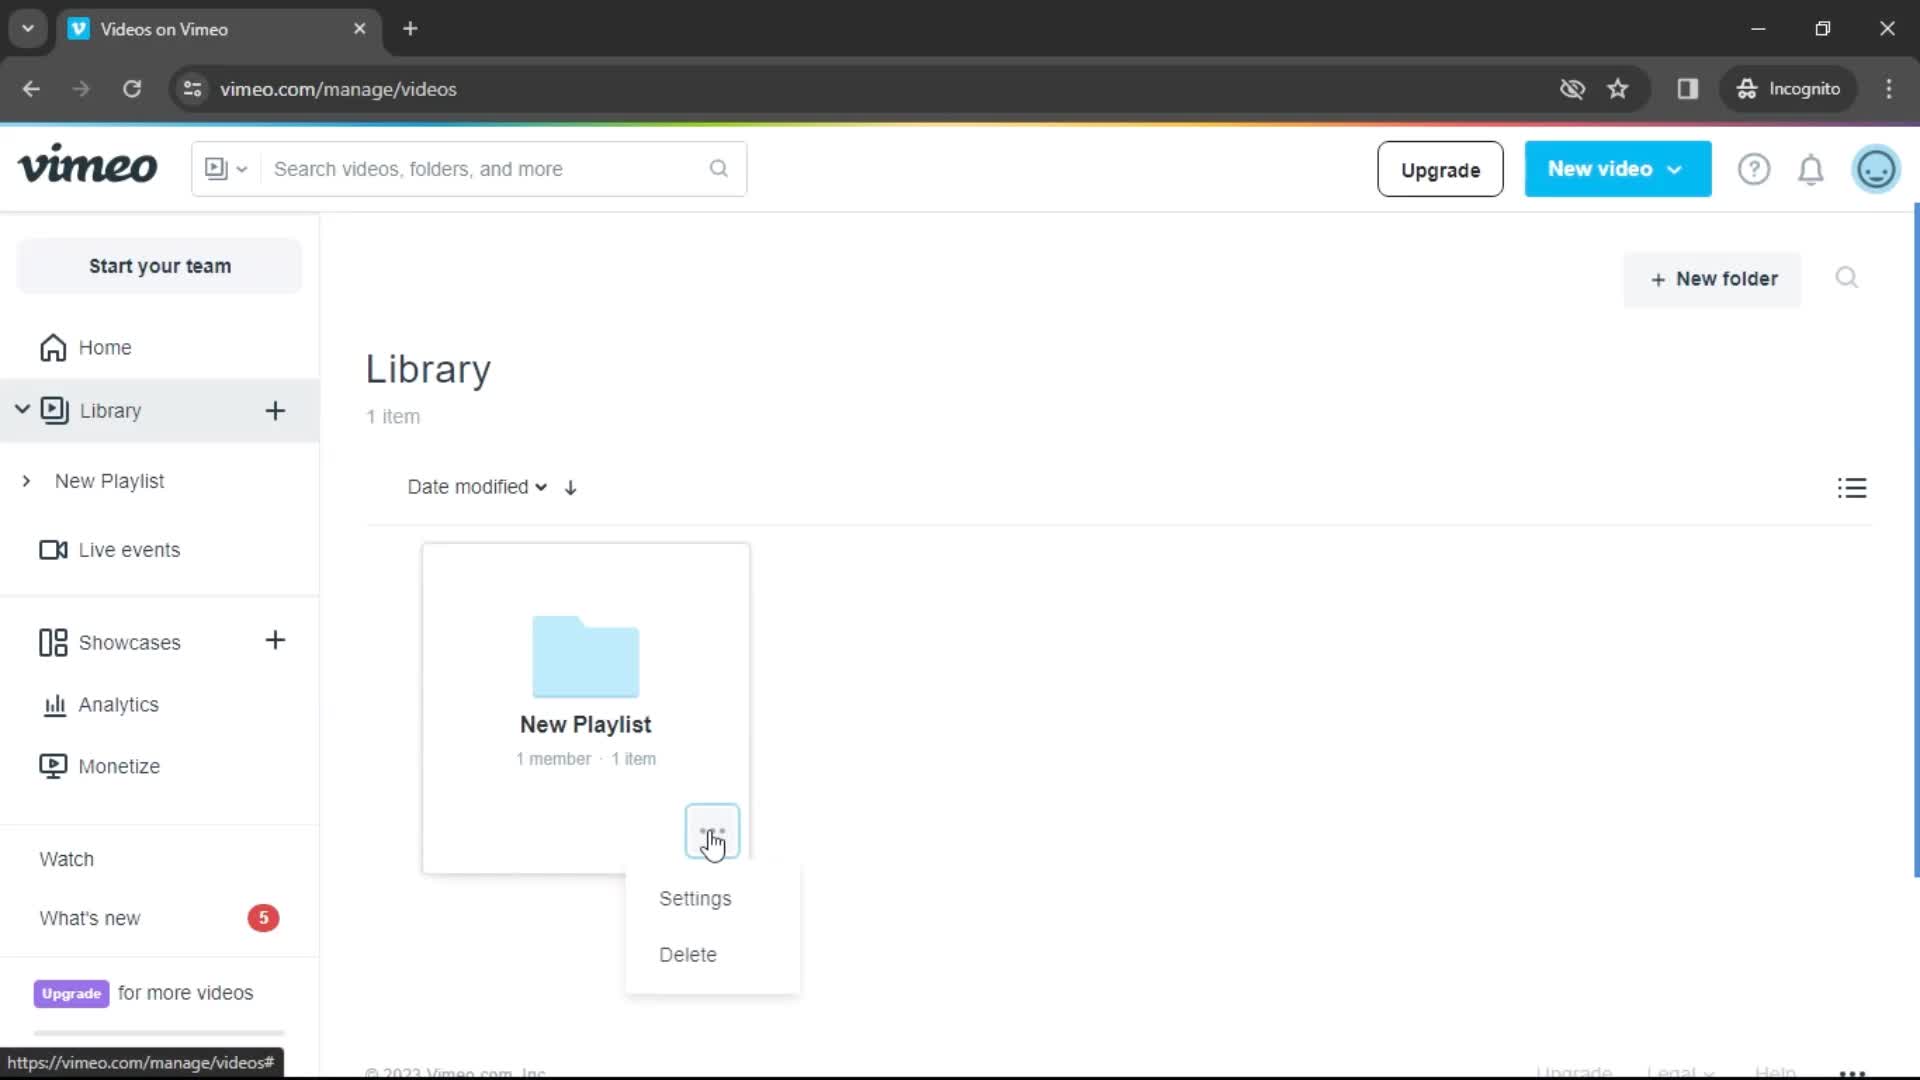Click the New Playlist folder thumbnail

click(x=585, y=655)
